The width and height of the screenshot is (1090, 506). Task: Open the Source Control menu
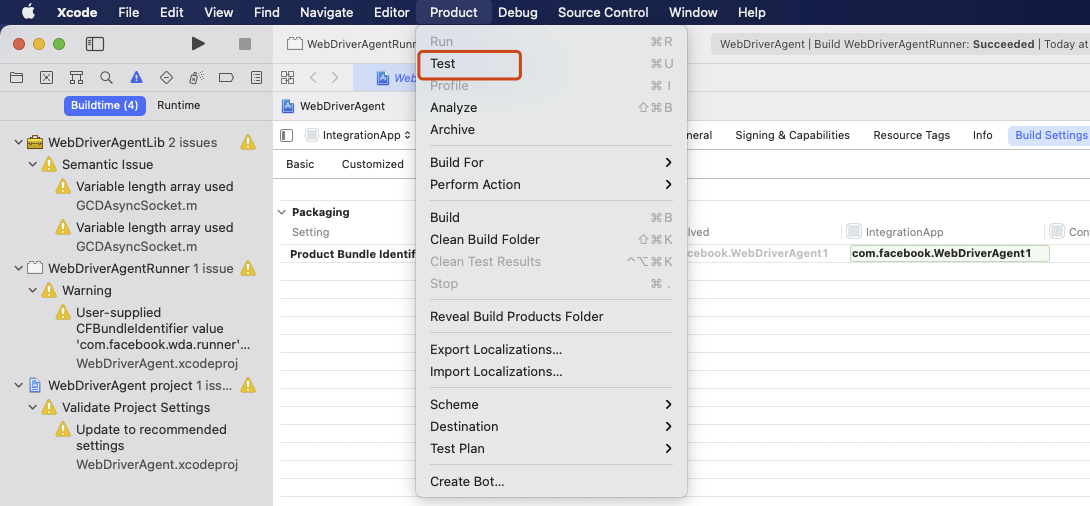click(603, 12)
